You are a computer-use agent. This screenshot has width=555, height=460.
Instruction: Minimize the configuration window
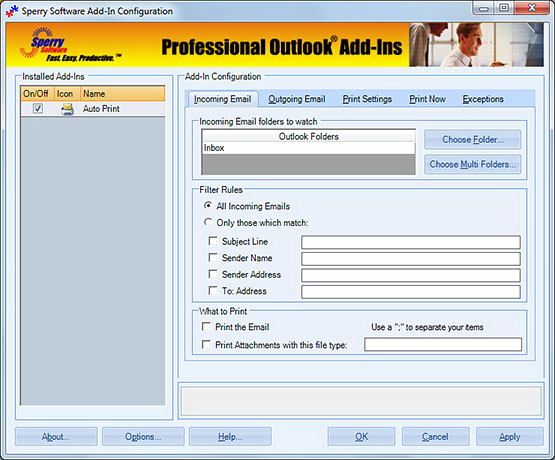[x=484, y=8]
